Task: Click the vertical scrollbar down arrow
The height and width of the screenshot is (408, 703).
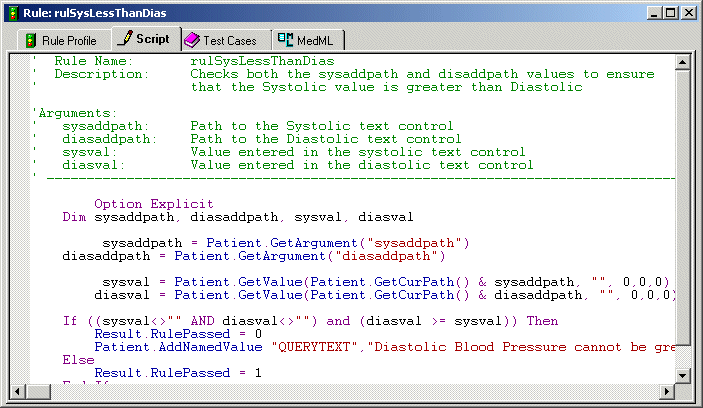Action: point(682,375)
